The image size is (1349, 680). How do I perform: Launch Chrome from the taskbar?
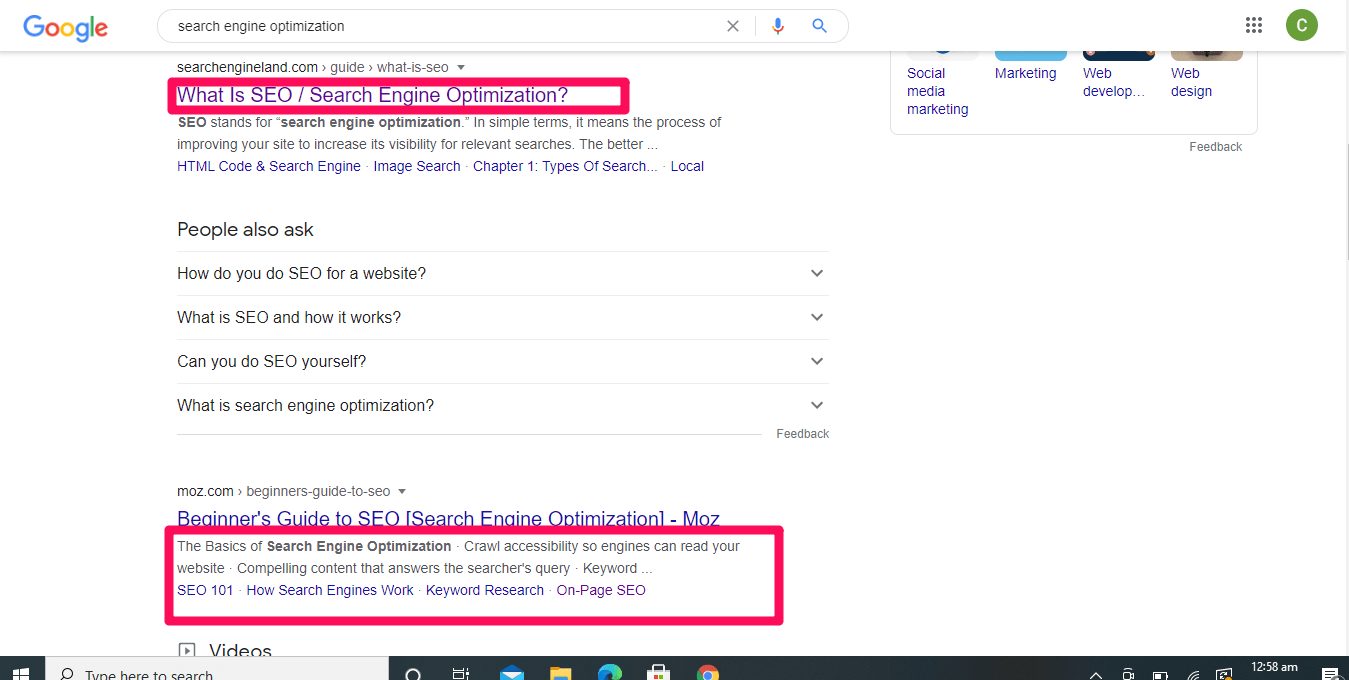(708, 673)
